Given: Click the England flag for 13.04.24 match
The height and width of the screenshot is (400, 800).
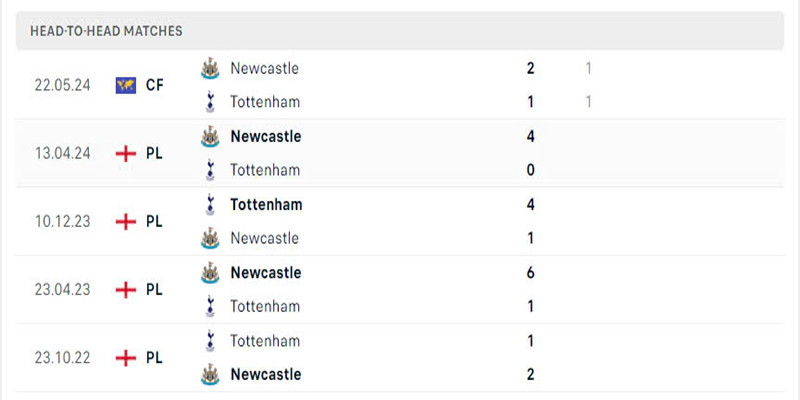Looking at the screenshot, I should (126, 153).
